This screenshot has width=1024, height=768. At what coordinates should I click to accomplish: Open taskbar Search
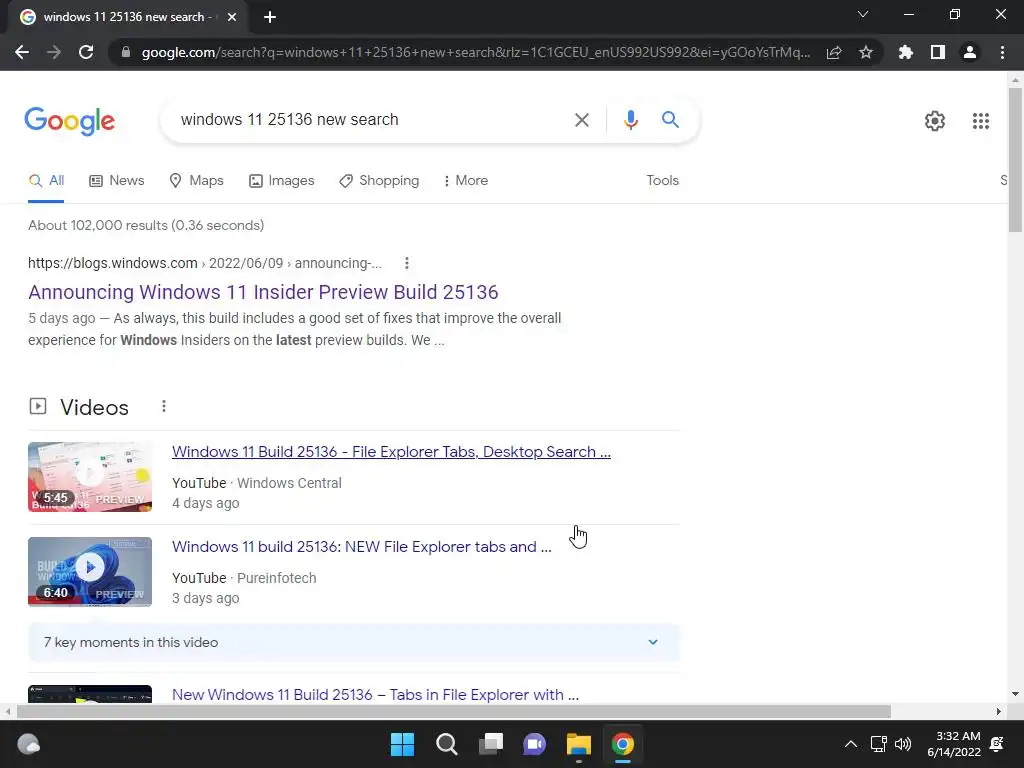pyautogui.click(x=447, y=744)
